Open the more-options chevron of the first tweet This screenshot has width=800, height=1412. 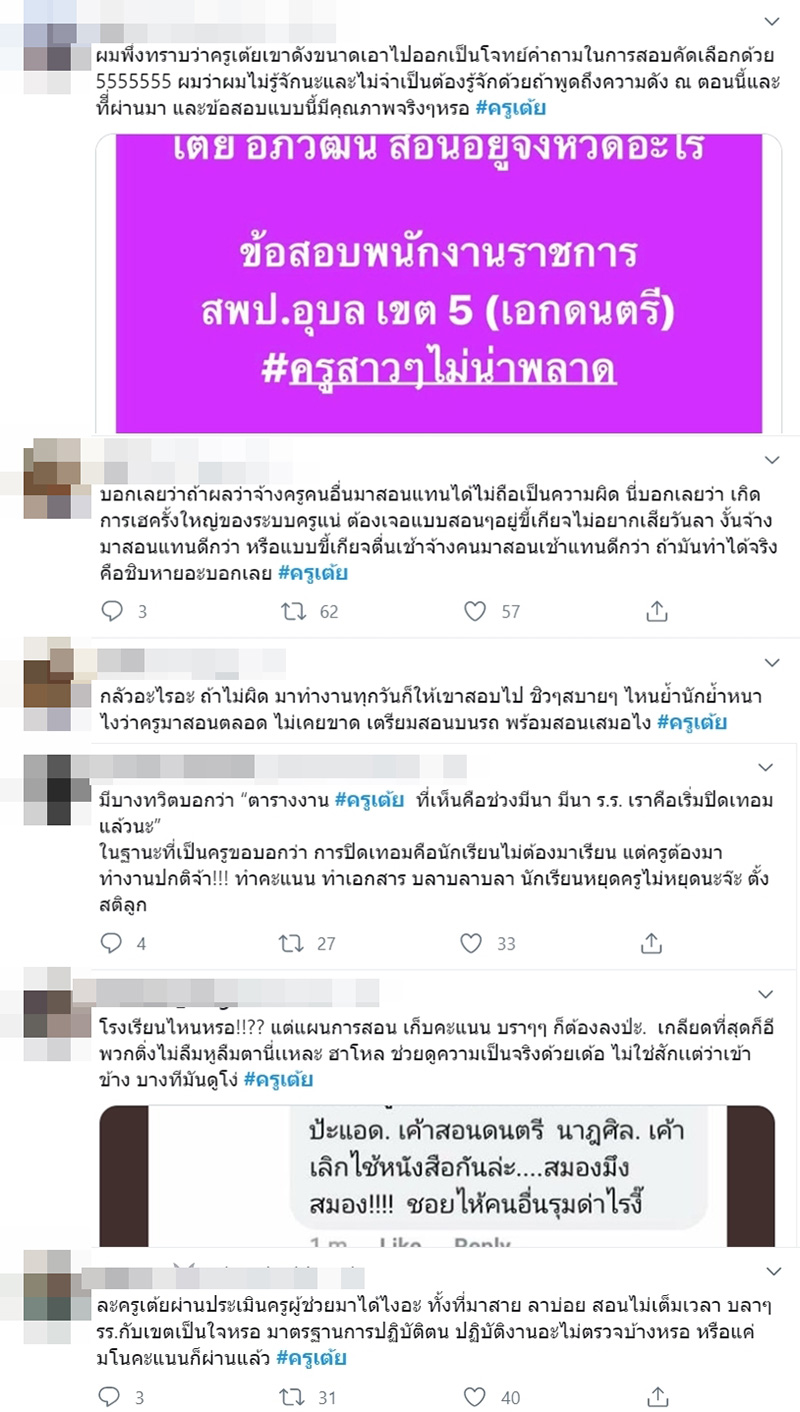click(x=771, y=20)
